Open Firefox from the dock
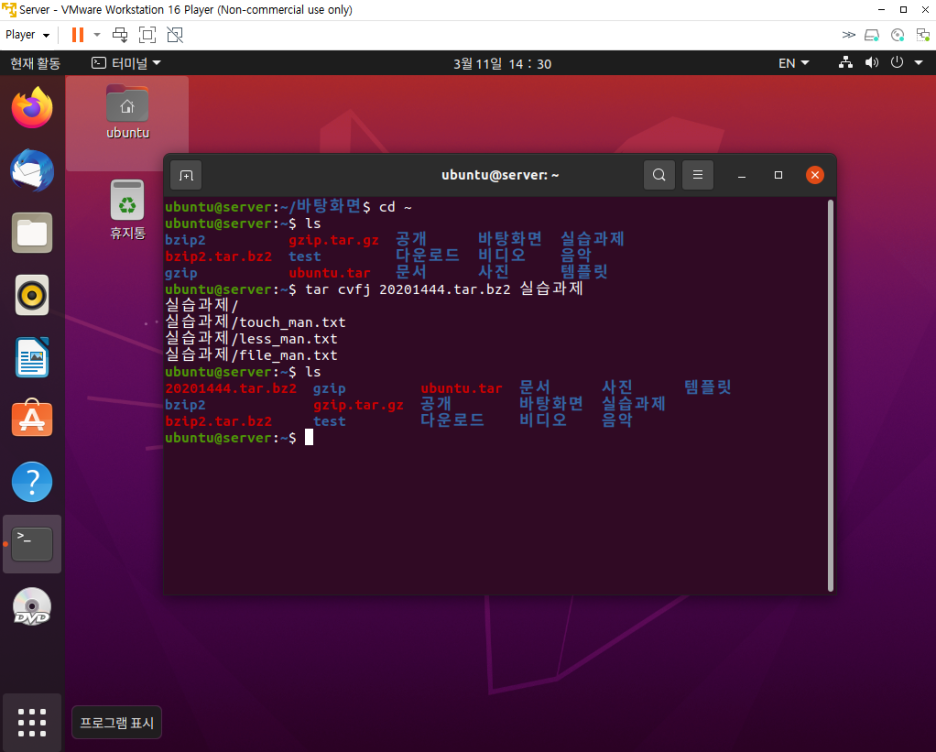 [32, 108]
